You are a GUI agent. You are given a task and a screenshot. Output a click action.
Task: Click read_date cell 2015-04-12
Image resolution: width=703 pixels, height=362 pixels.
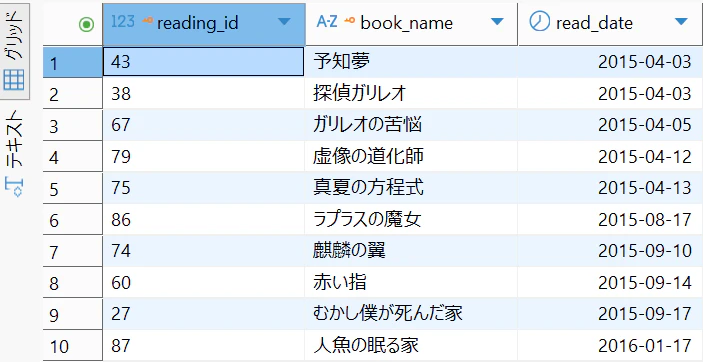[611, 157]
